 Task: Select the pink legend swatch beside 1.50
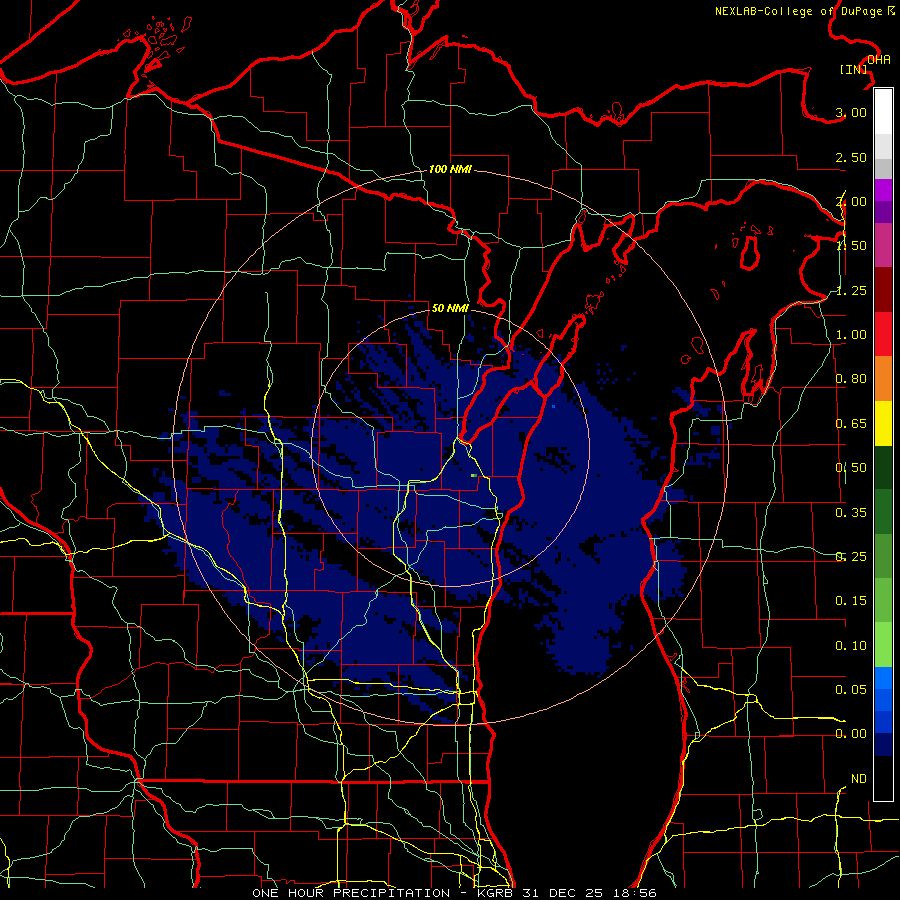point(883,245)
